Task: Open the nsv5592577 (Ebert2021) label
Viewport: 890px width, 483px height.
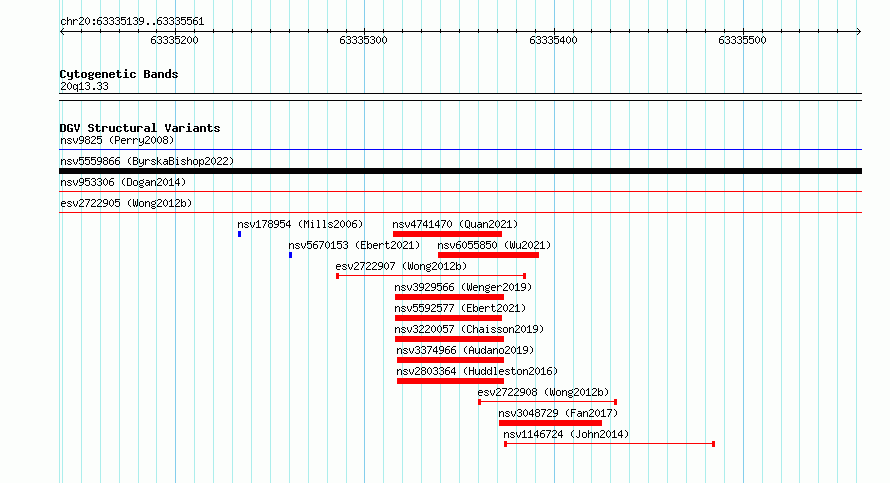Action: click(x=460, y=308)
